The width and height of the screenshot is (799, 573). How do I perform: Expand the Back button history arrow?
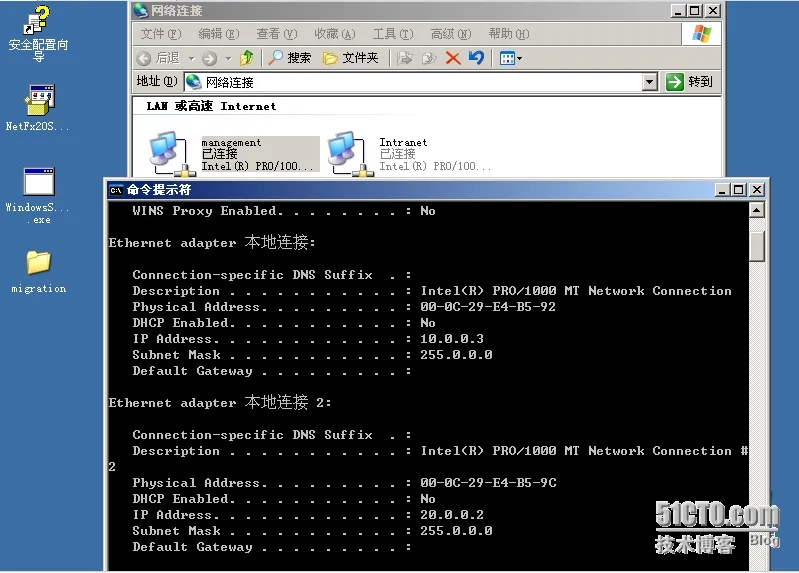192,59
